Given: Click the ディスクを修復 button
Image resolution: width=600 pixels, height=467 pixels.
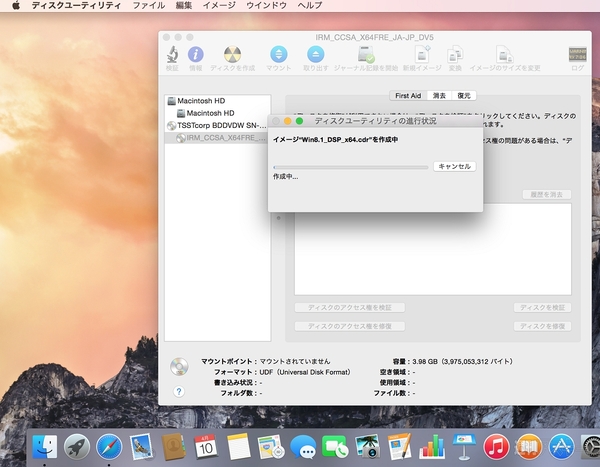Looking at the screenshot, I should (542, 326).
